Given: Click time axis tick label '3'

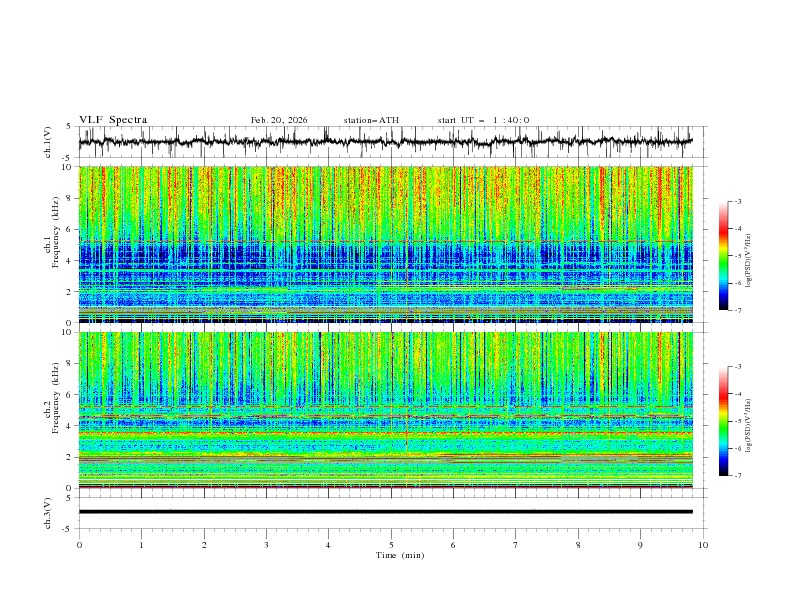Looking at the screenshot, I should pyautogui.click(x=266, y=545).
